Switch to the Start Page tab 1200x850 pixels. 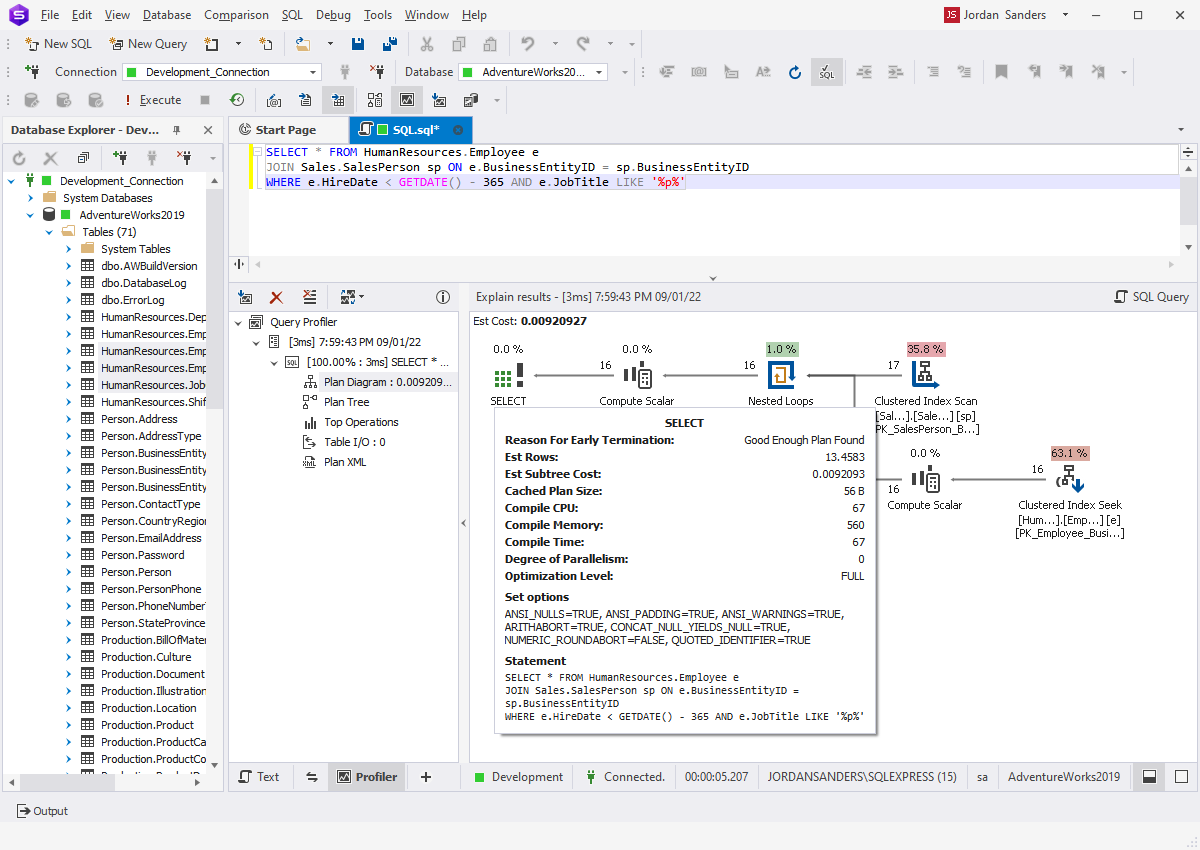click(x=289, y=129)
